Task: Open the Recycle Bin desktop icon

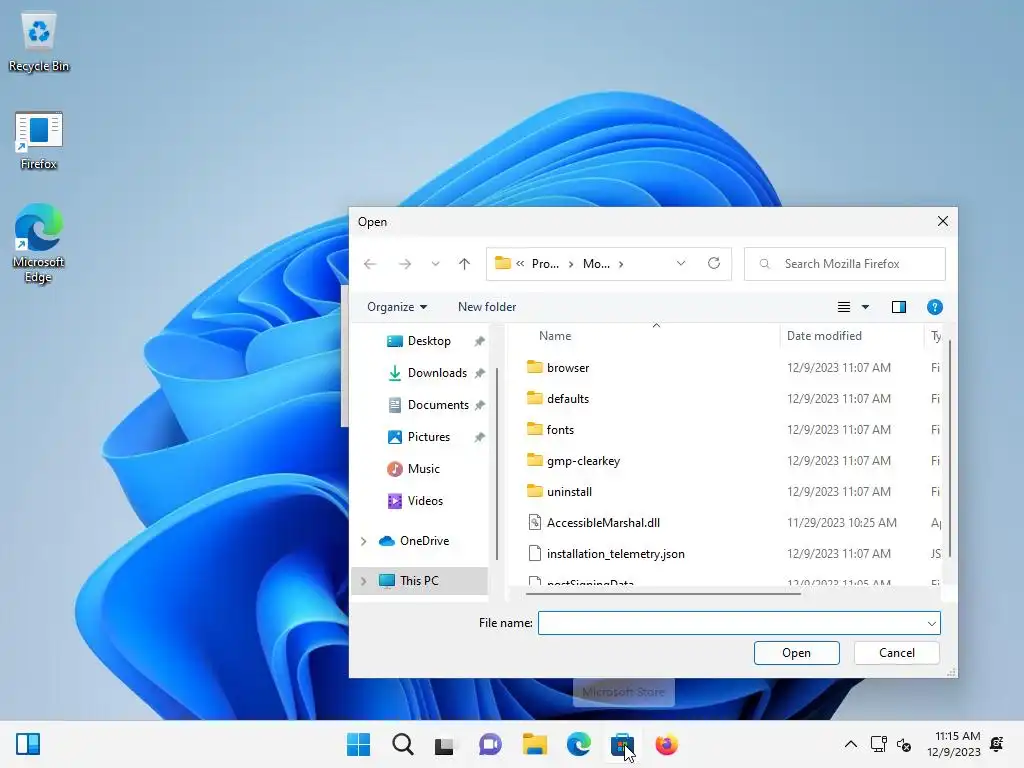Action: (x=39, y=42)
